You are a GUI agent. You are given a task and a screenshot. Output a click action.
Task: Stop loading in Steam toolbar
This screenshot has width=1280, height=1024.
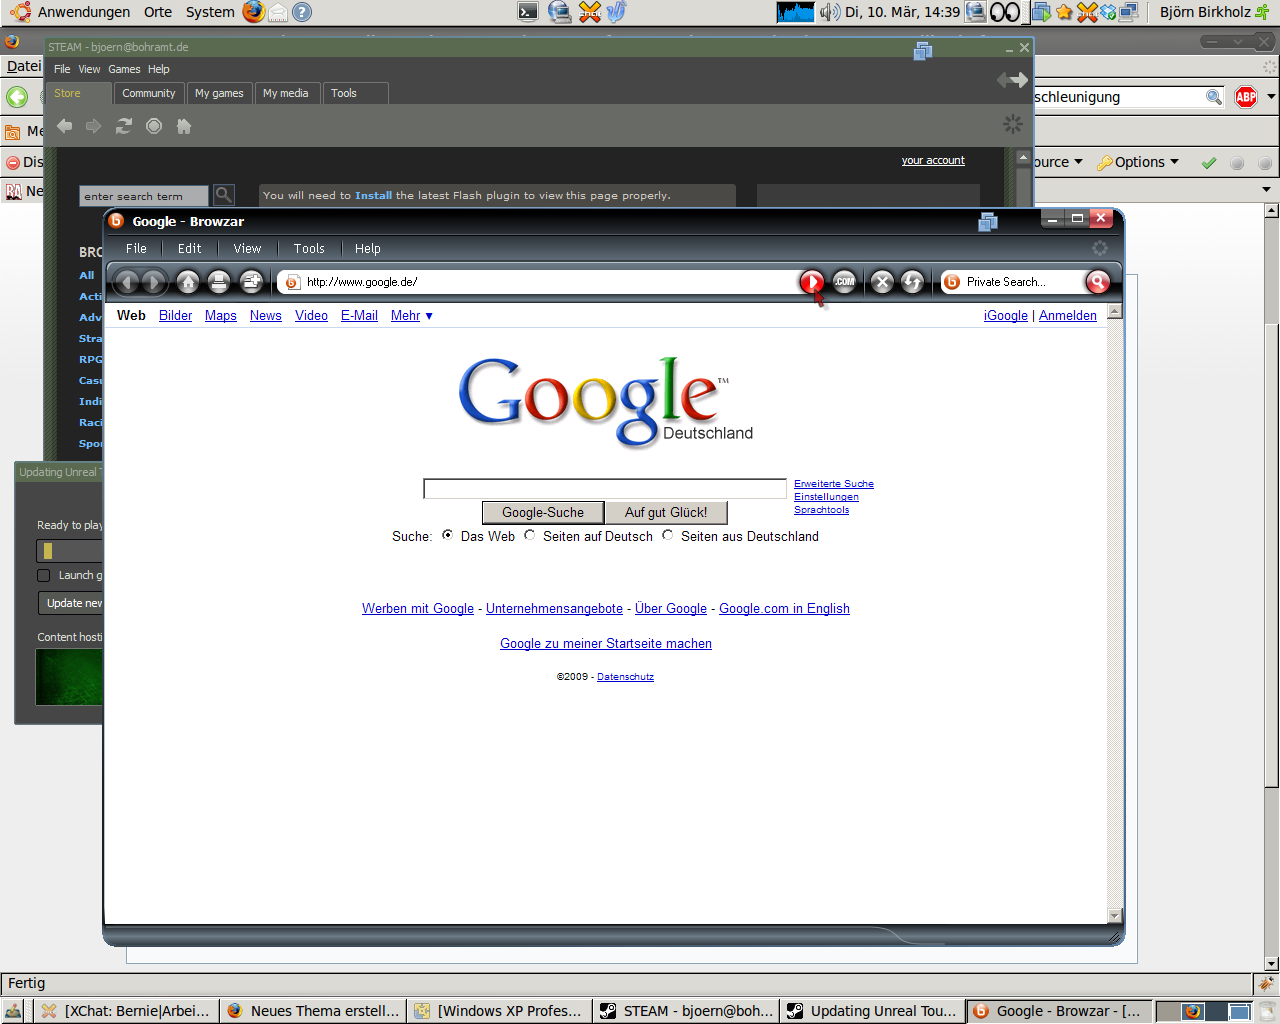pos(154,126)
